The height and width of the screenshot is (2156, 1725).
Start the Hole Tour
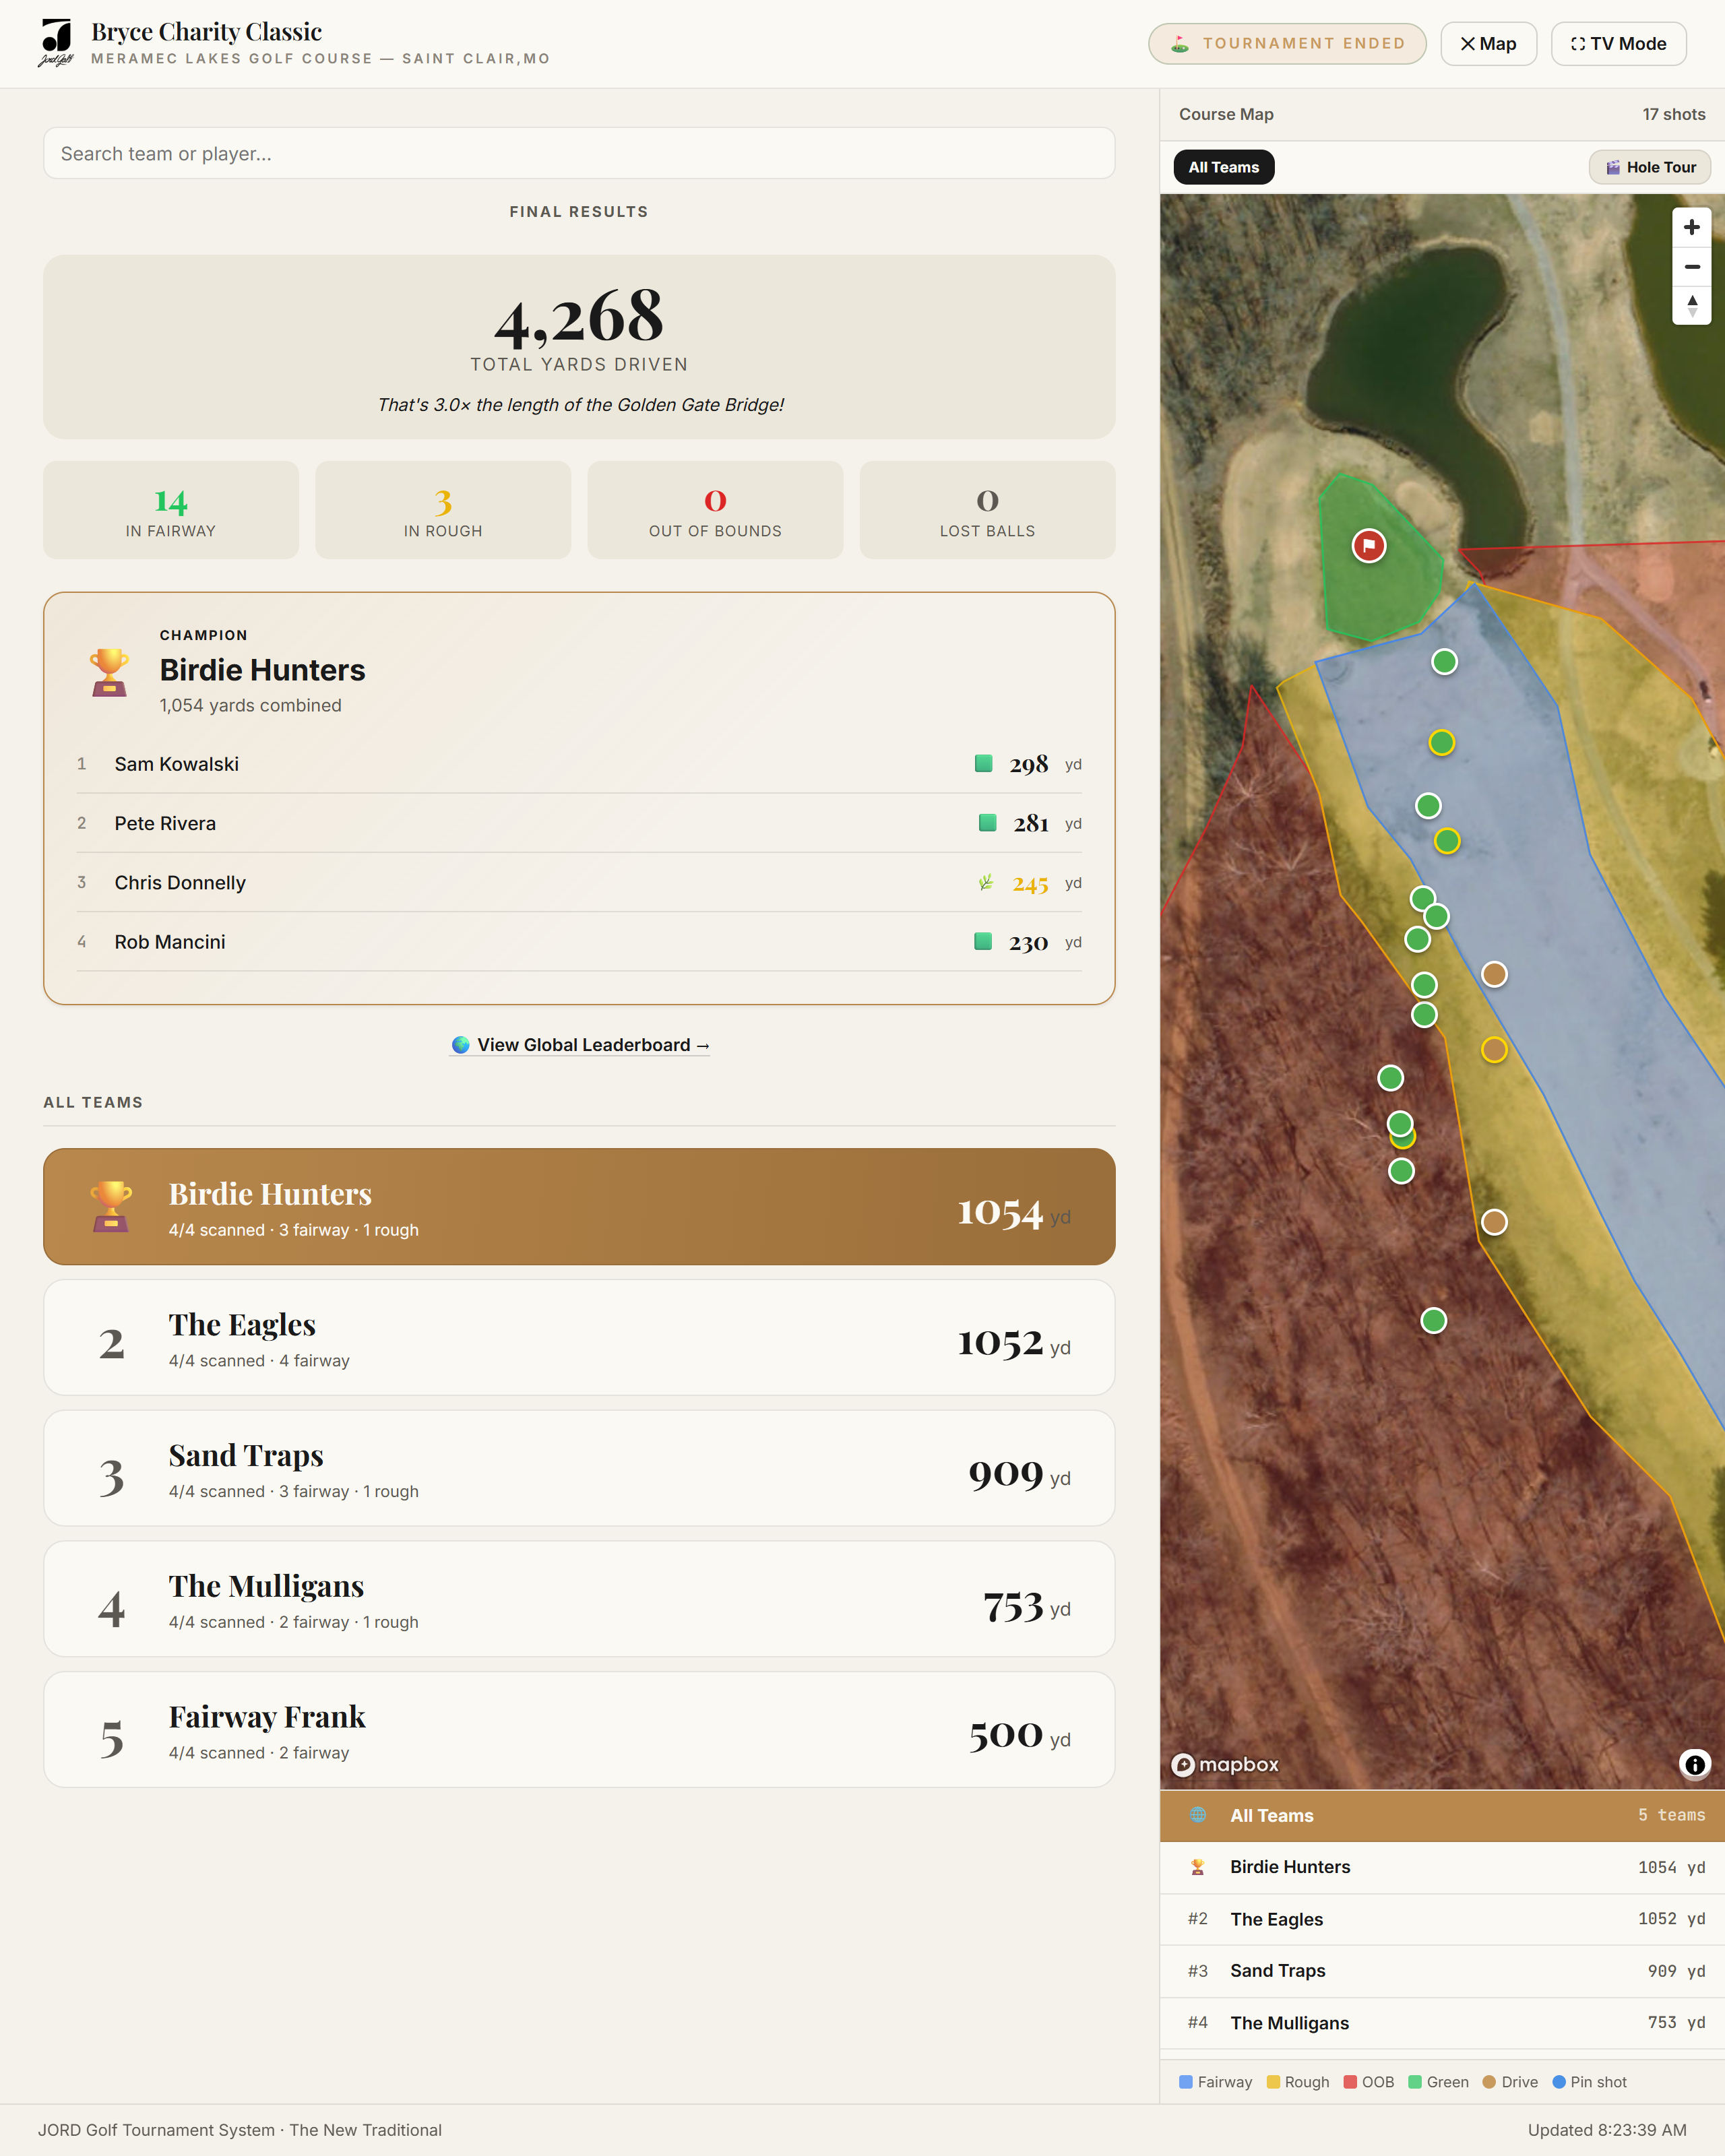point(1650,167)
